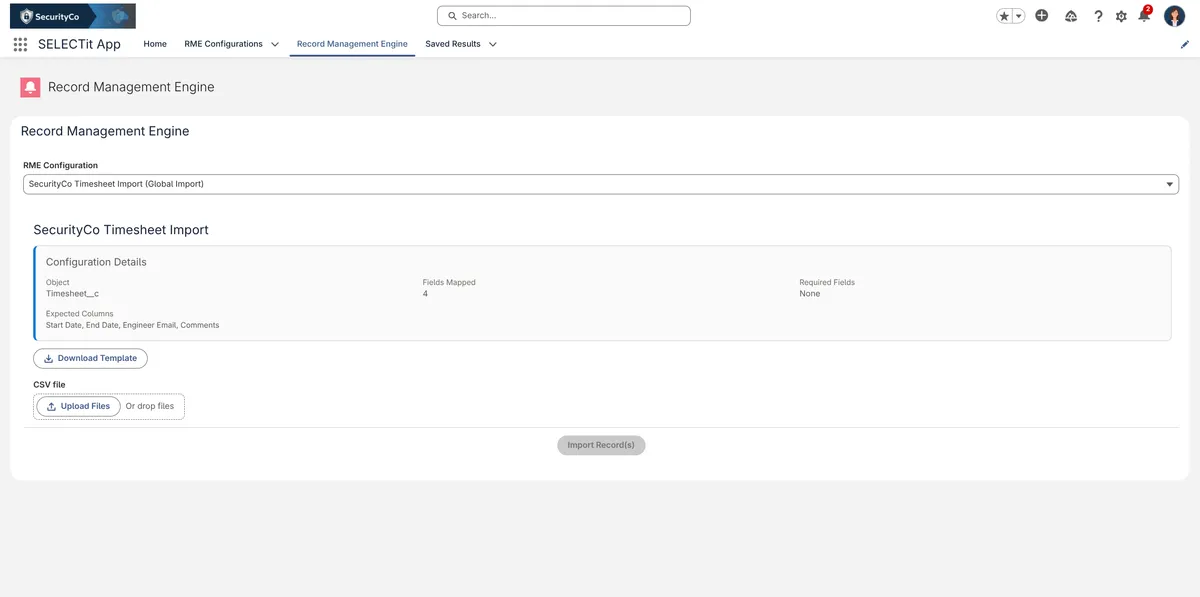Open the favorites list dropdown arrow
Screen dimensions: 1200x597
[x=1019, y=16]
